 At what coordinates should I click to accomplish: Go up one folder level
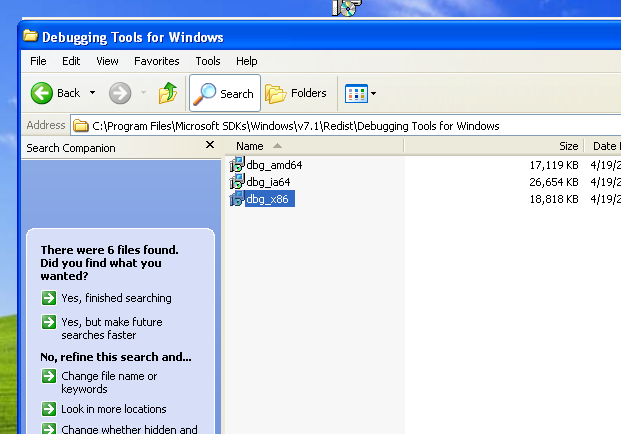coord(168,93)
